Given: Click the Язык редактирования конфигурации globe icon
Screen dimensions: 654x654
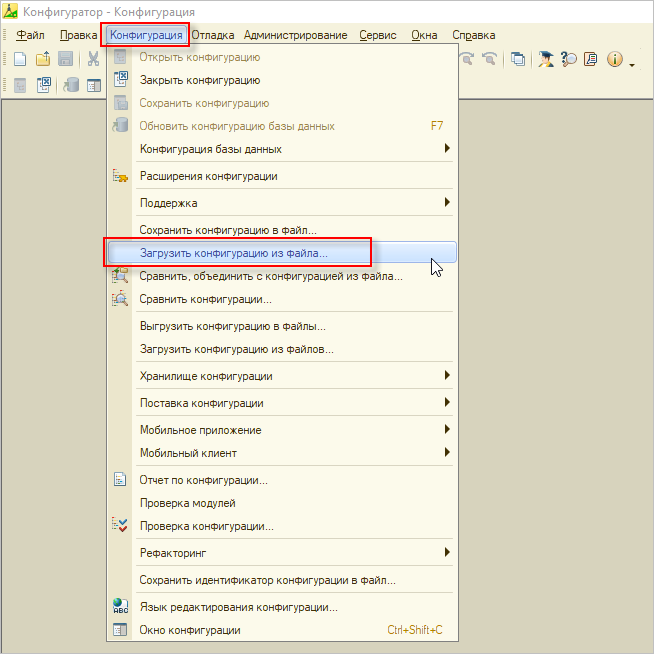Looking at the screenshot, I should tap(121, 607).
